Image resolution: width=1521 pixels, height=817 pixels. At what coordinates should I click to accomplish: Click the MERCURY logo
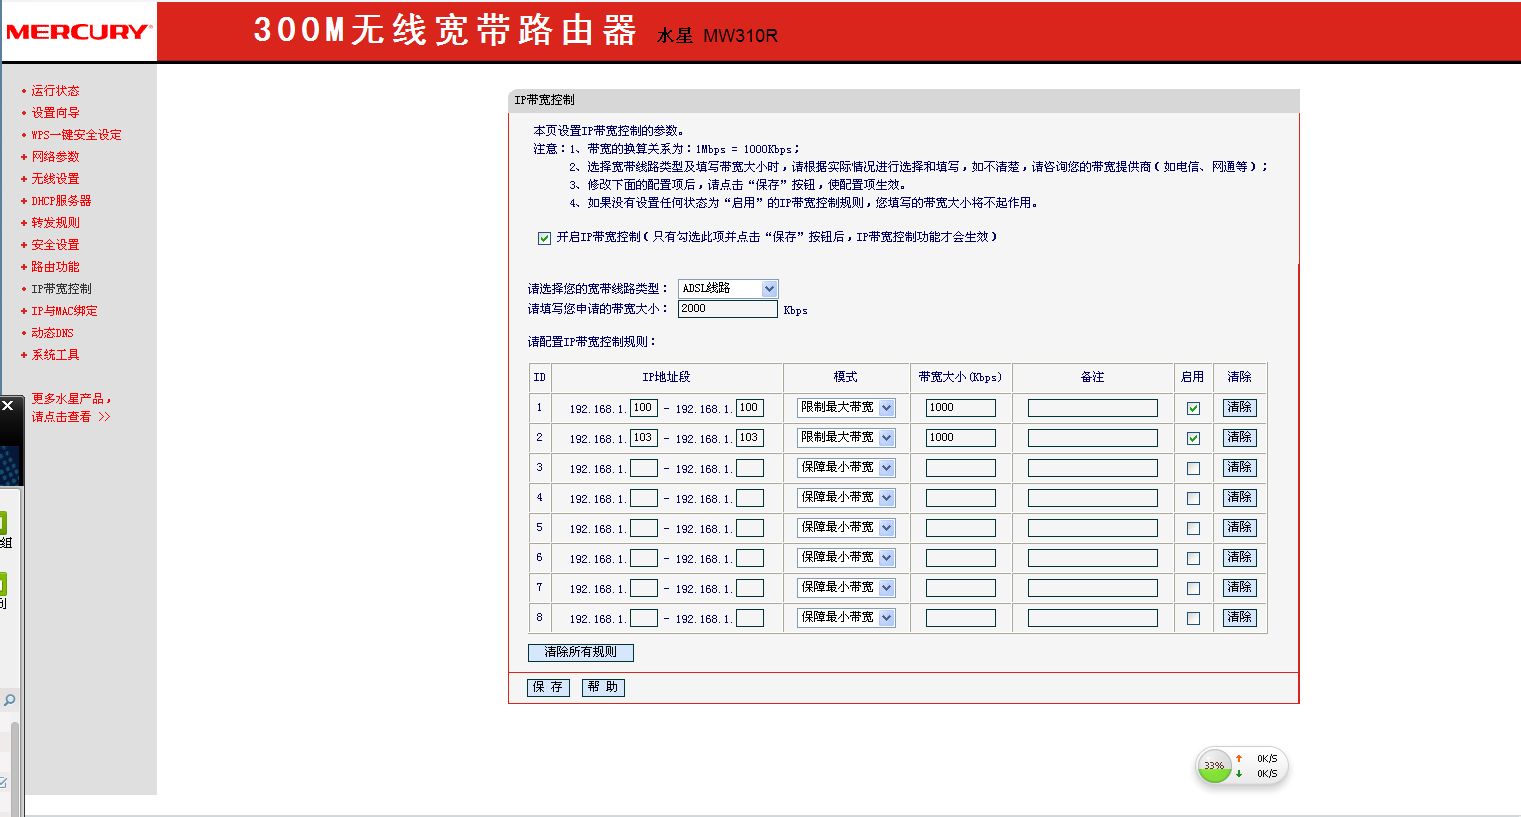point(78,31)
